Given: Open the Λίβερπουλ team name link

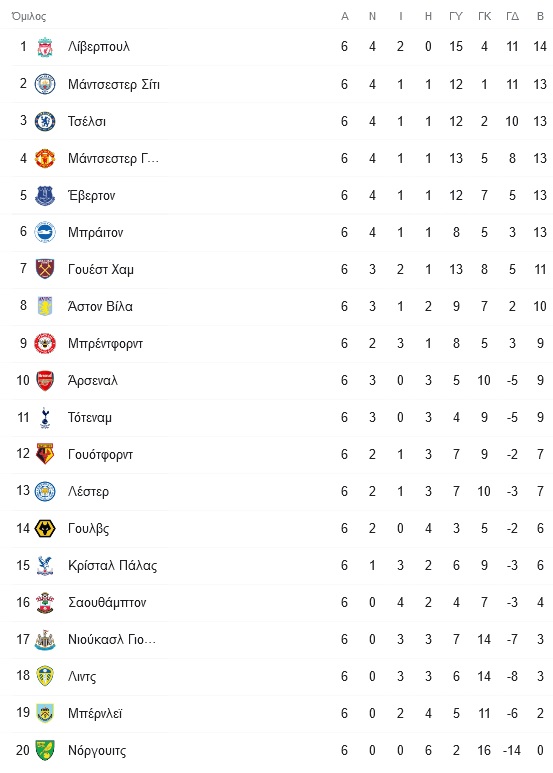Looking at the screenshot, I should pos(99,46).
